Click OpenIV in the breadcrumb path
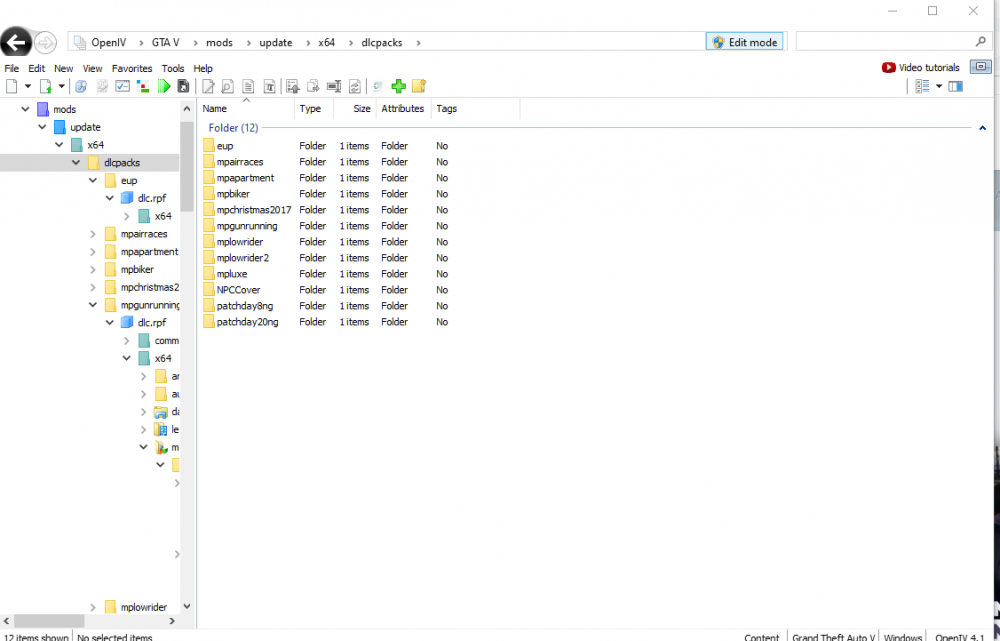Screen dimensions: 1000x641 tap(108, 43)
